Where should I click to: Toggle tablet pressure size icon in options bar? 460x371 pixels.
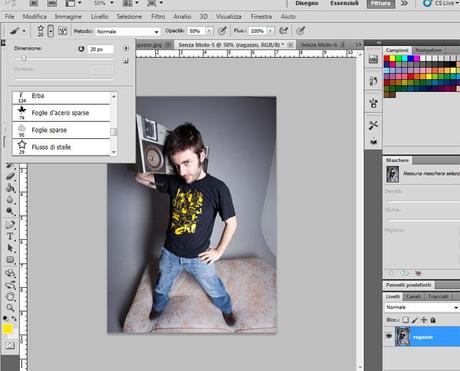coord(300,31)
